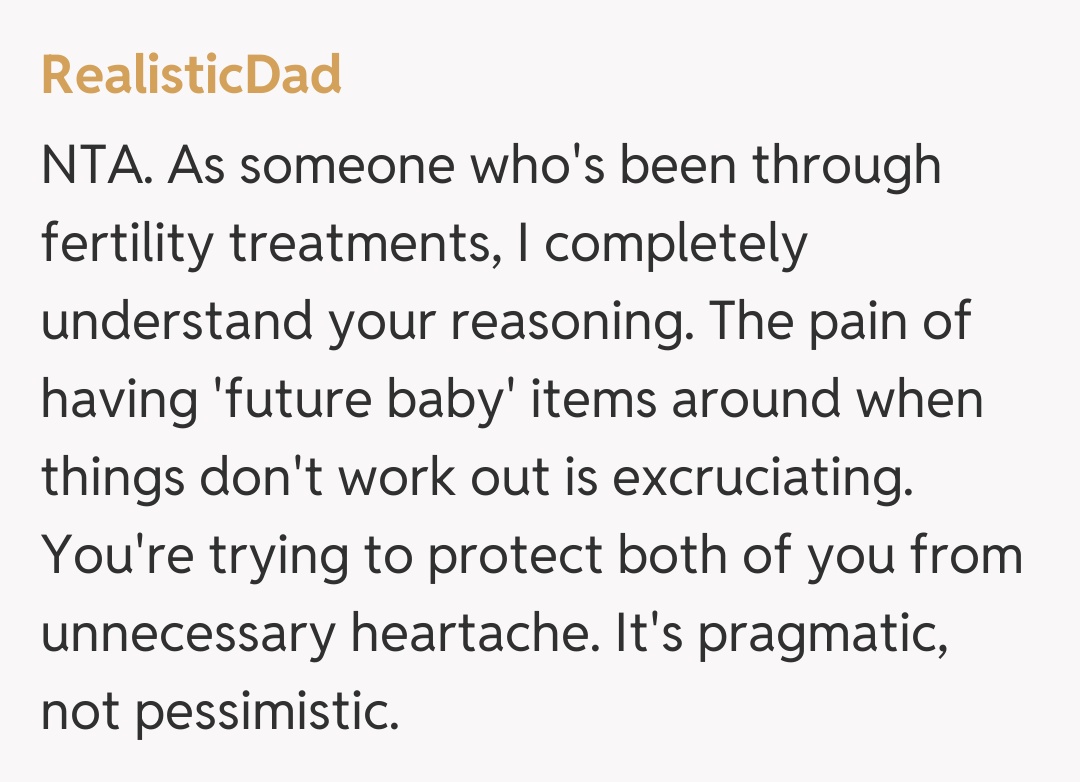Image resolution: width=1080 pixels, height=782 pixels.
Task: Click the word 'pragmatic' in the comment
Action: click(822, 633)
